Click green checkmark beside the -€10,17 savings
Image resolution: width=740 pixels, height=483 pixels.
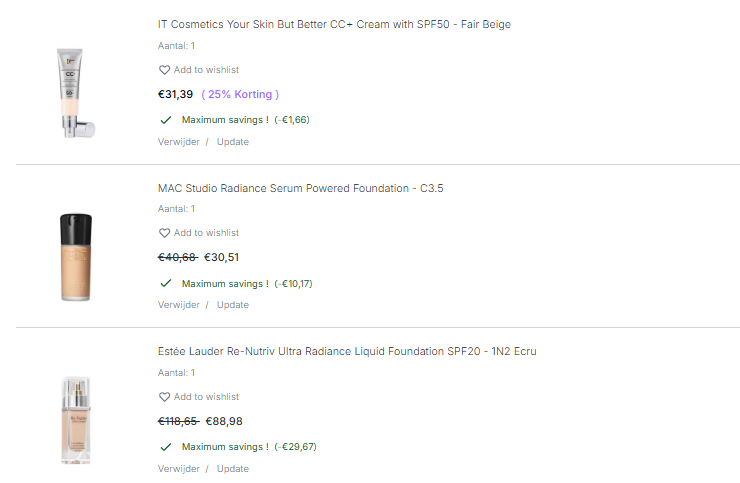(x=166, y=283)
